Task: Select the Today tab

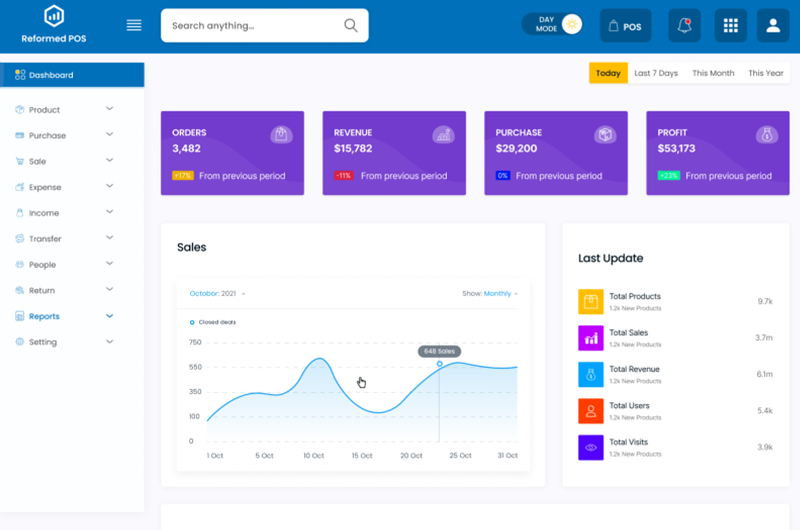Action: tap(608, 73)
